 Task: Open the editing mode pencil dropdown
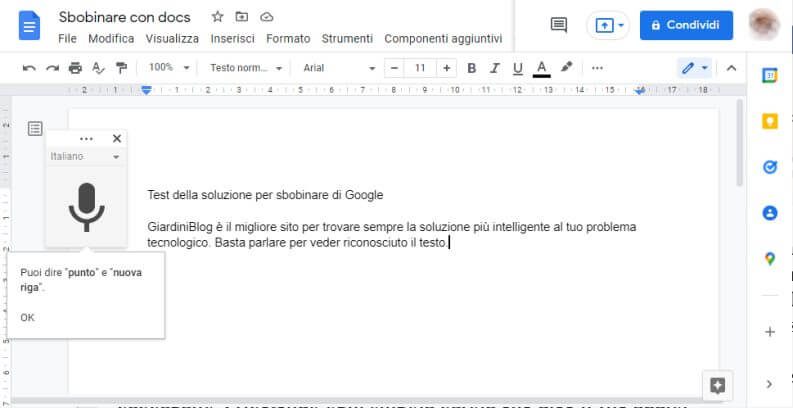coord(694,68)
